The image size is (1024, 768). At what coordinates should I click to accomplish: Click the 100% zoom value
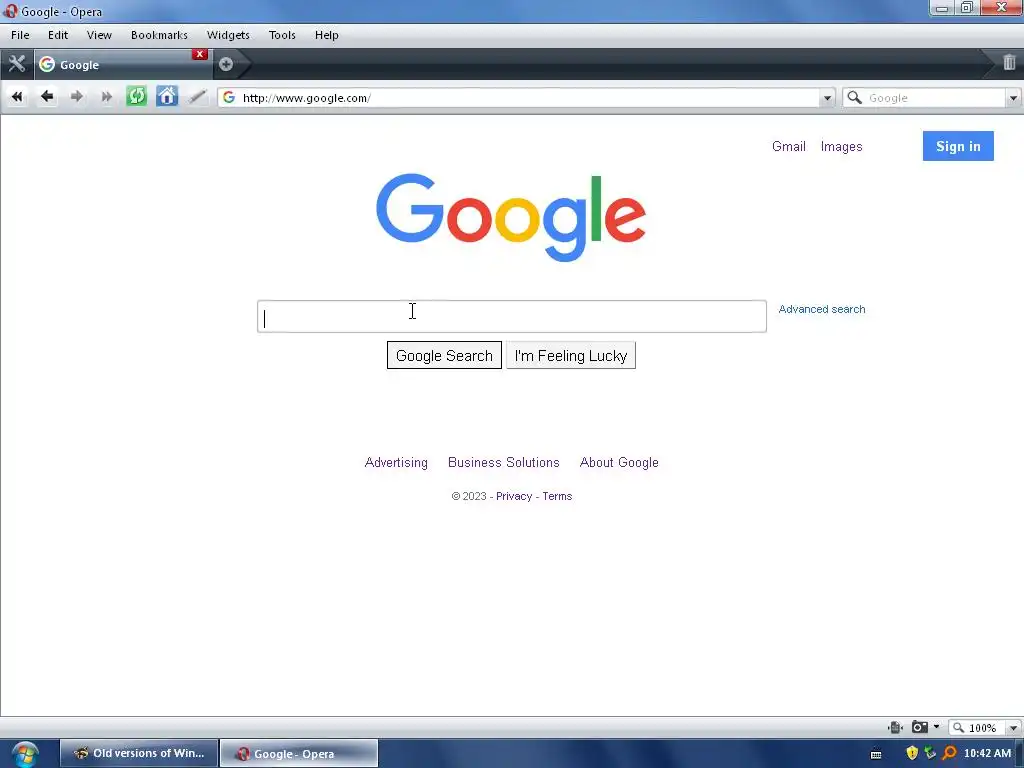pos(982,728)
